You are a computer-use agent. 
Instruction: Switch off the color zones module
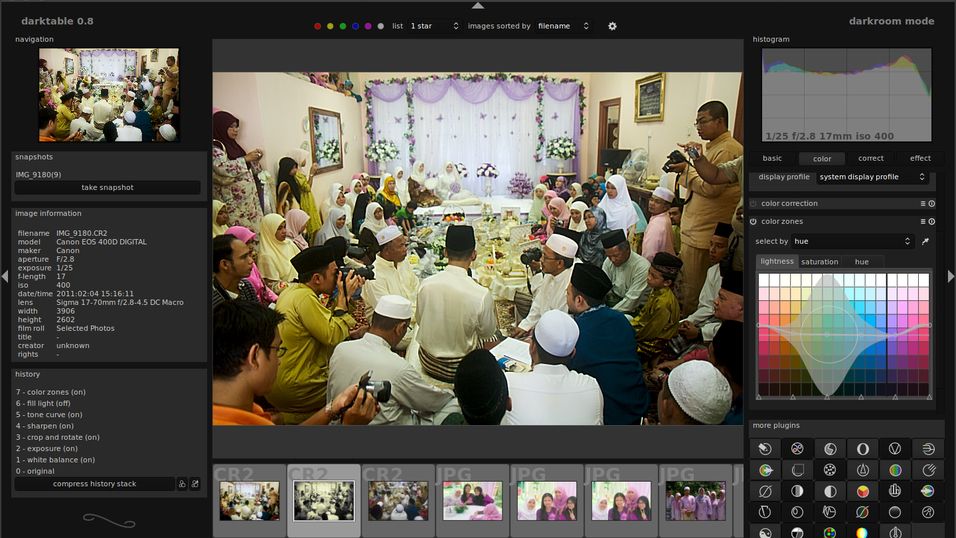(x=754, y=221)
